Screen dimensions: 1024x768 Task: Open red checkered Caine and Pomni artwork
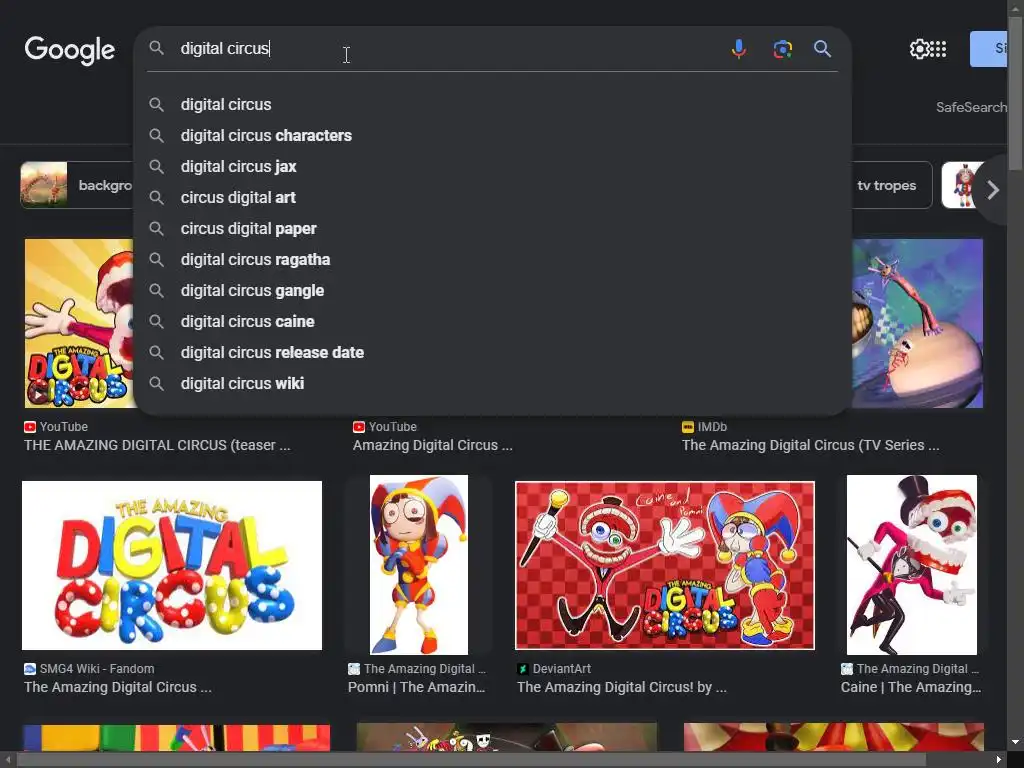pyautogui.click(x=665, y=566)
